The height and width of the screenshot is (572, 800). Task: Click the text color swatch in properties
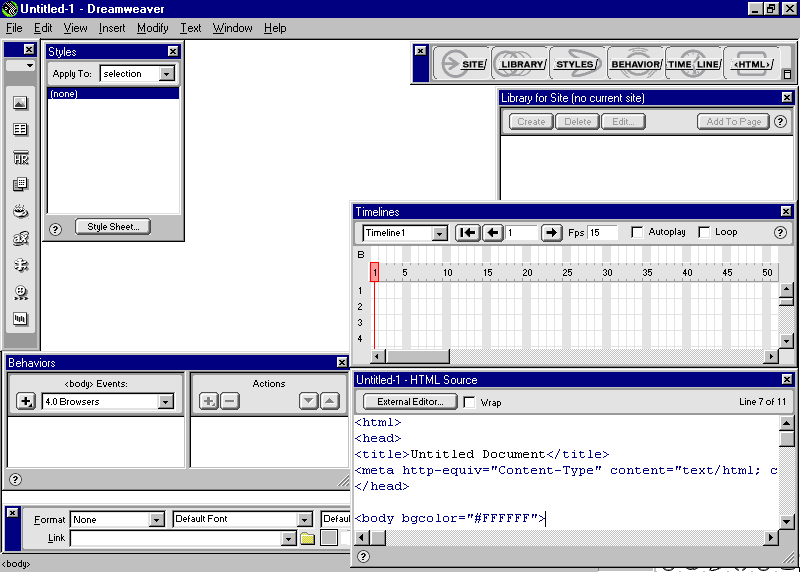pos(329,538)
